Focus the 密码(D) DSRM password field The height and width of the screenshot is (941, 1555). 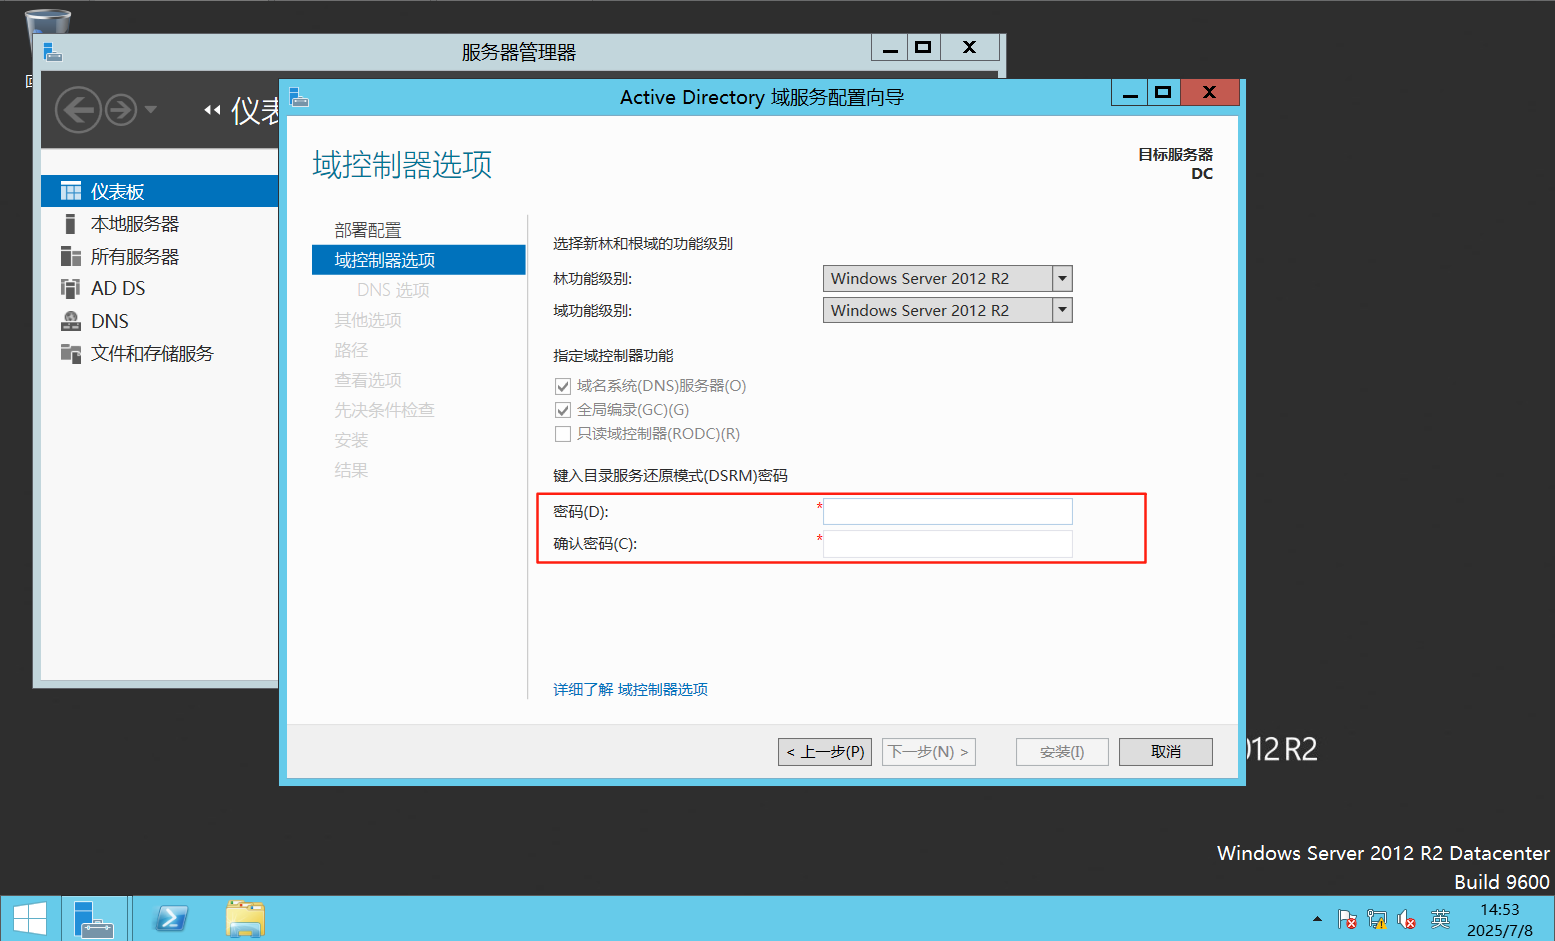pyautogui.click(x=947, y=511)
